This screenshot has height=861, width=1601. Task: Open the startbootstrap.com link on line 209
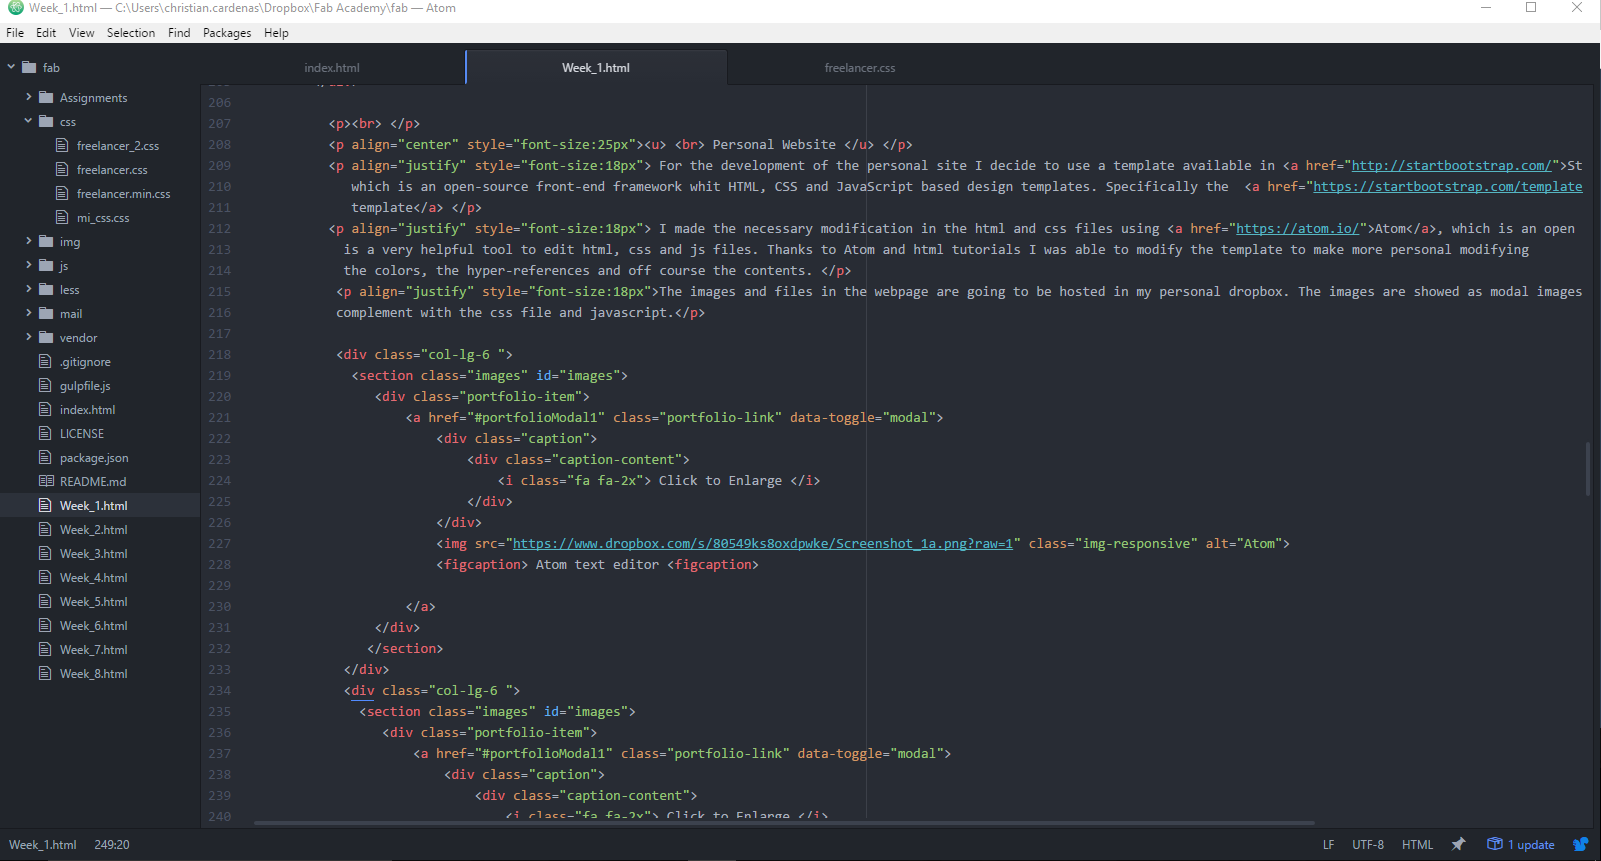click(x=1452, y=166)
